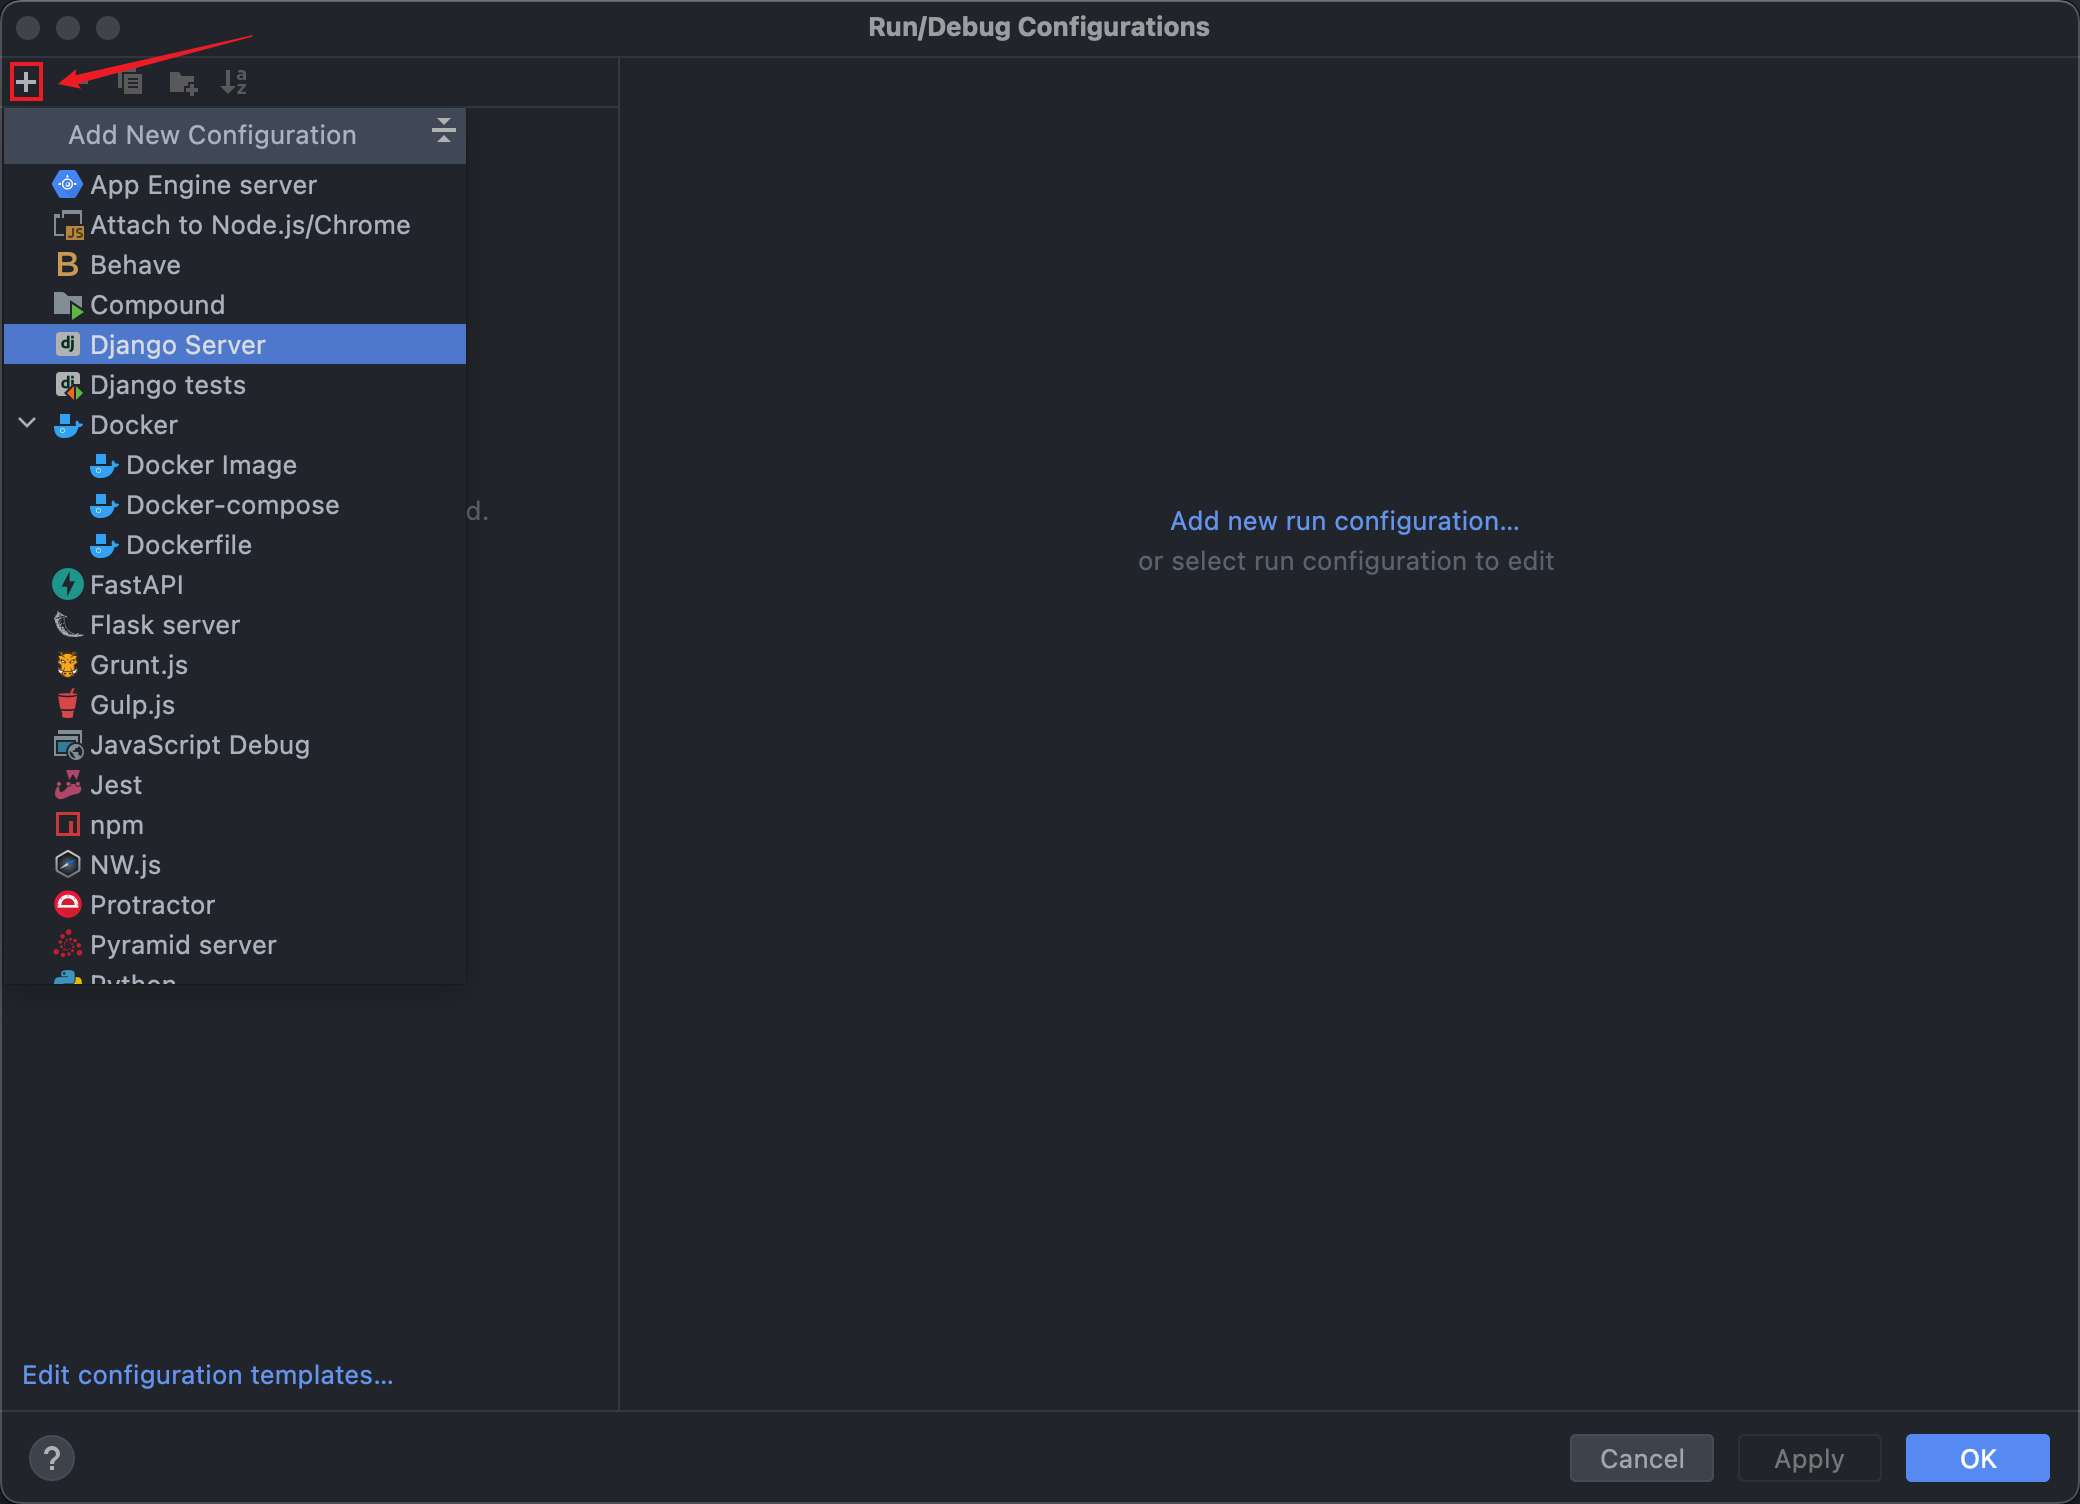Click the Copy Configuration toolbar icon
The image size is (2080, 1504).
(x=130, y=82)
